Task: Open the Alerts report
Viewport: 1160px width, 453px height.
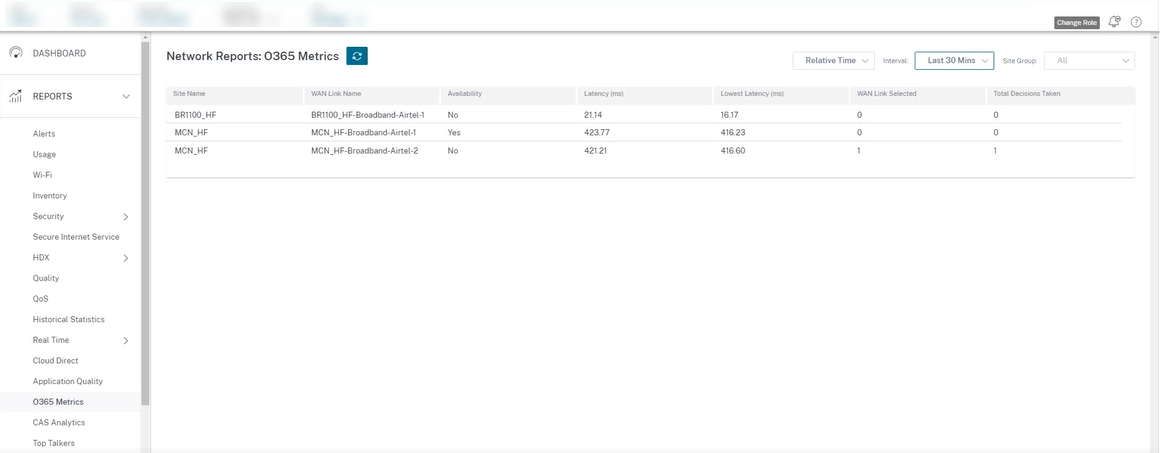Action: coord(44,134)
